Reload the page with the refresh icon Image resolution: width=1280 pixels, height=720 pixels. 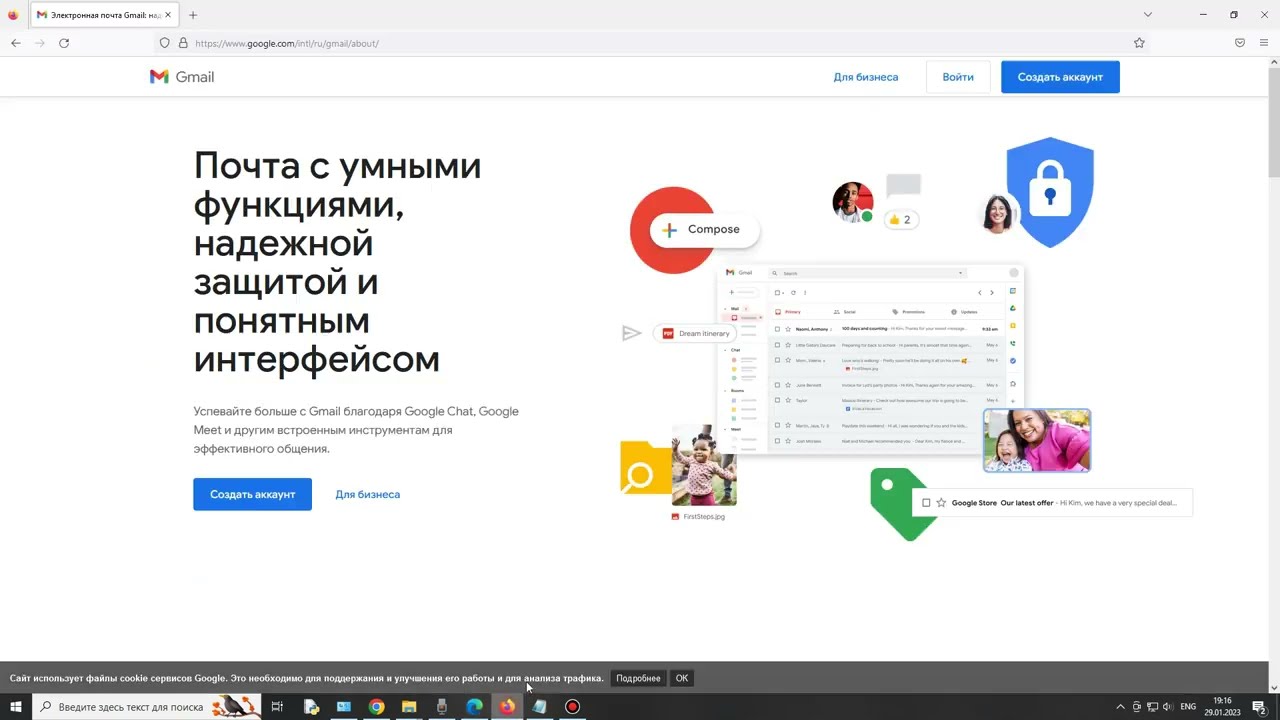point(64,43)
